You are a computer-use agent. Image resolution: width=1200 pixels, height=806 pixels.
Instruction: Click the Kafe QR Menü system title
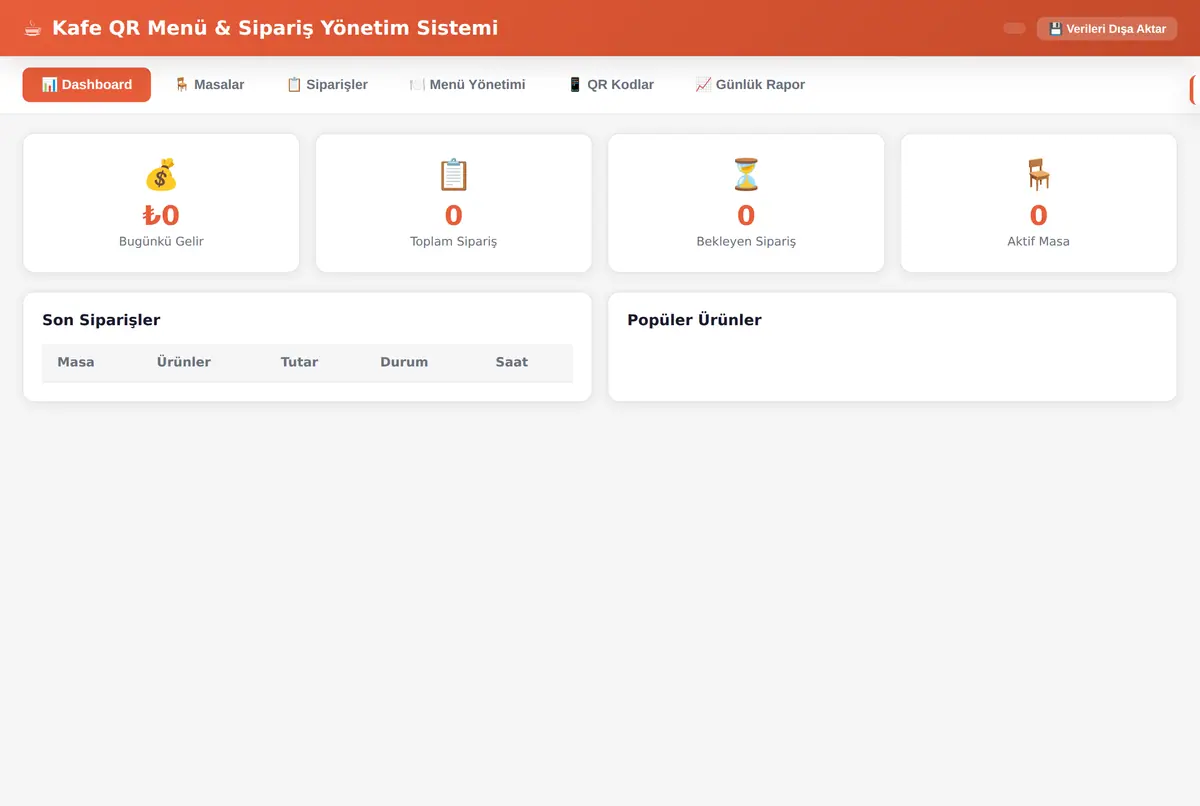point(275,28)
